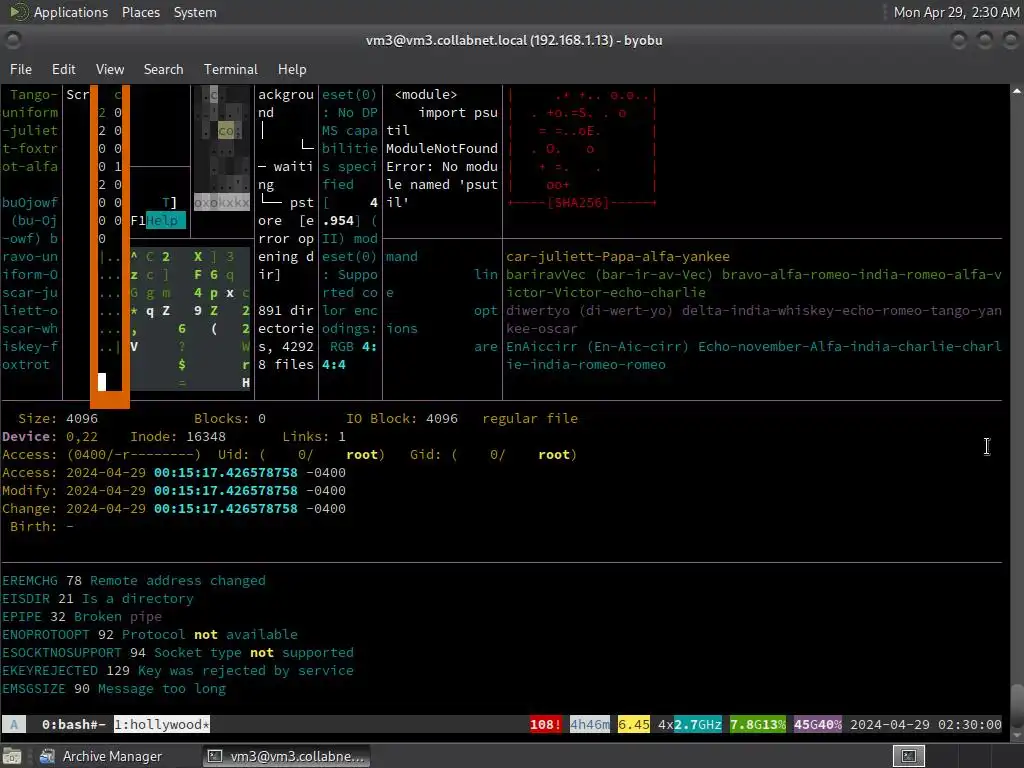Click the workspace switcher terminal thumbnail
Image resolution: width=1024 pixels, height=768 pixels.
[909, 756]
